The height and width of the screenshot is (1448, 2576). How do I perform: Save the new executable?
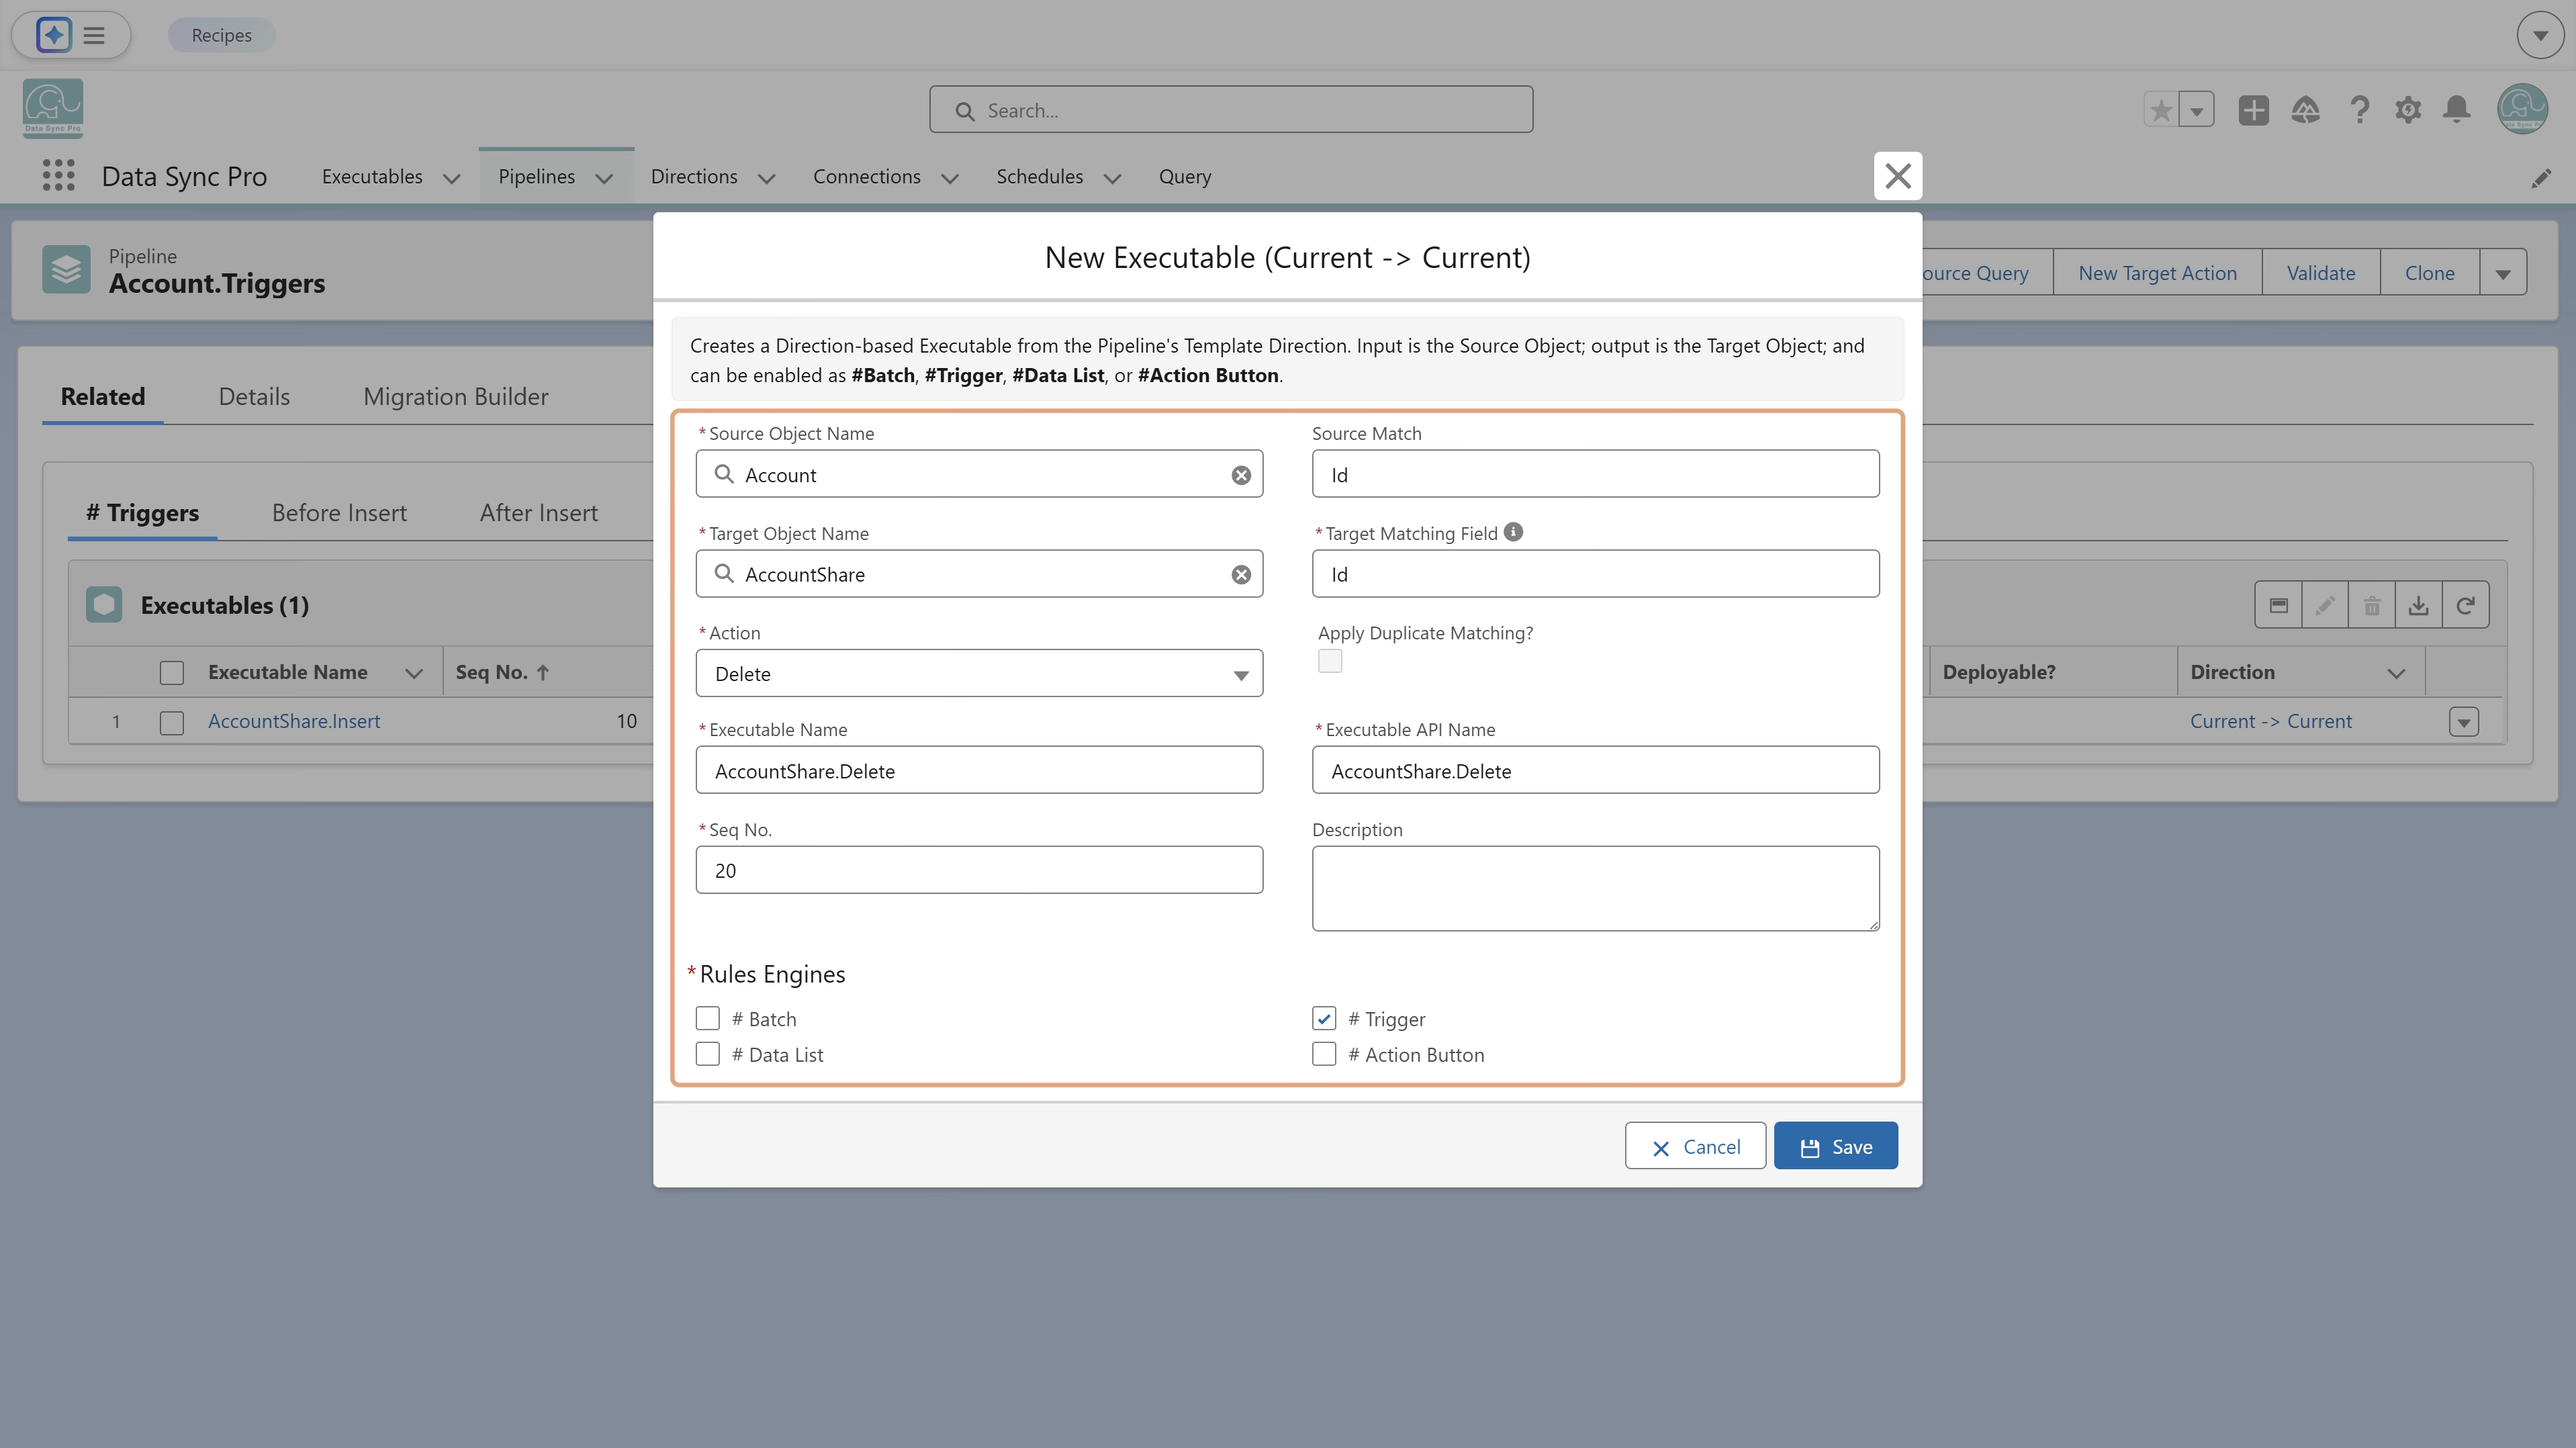tap(1836, 1146)
